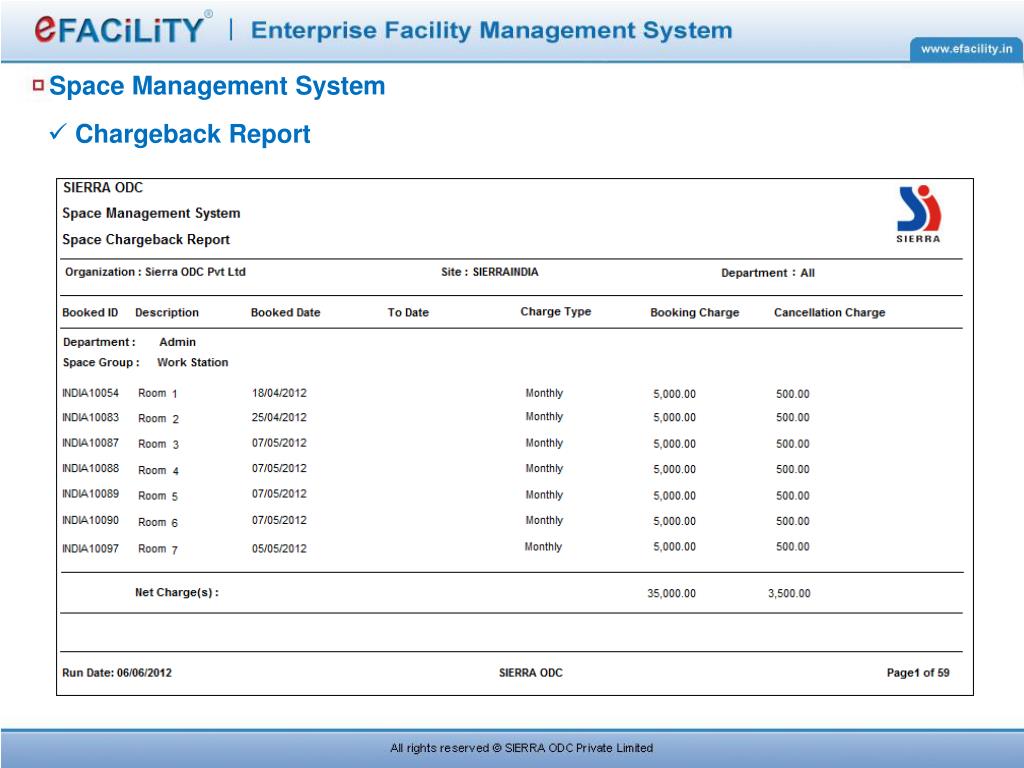1024x768 pixels.
Task: Click the Department: Admin group label
Action: click(x=129, y=342)
